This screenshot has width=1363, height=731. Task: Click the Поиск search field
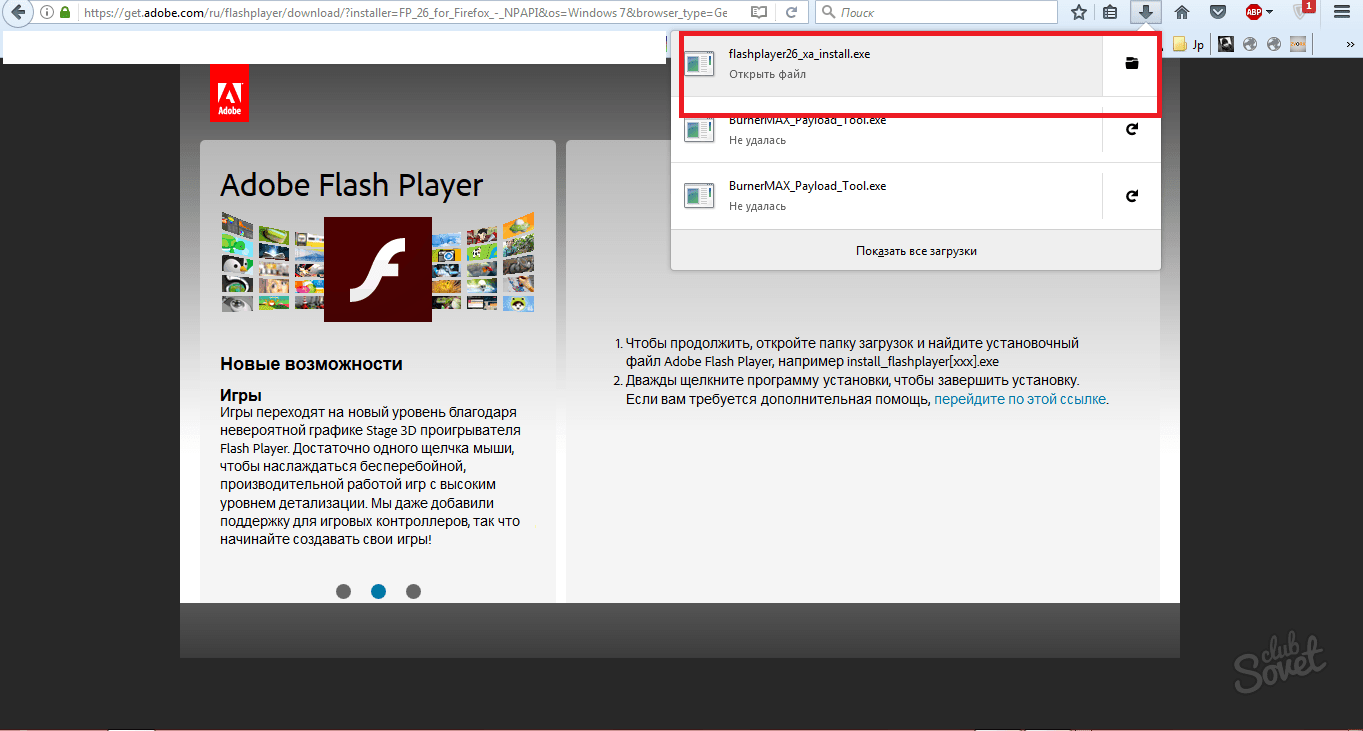click(936, 13)
